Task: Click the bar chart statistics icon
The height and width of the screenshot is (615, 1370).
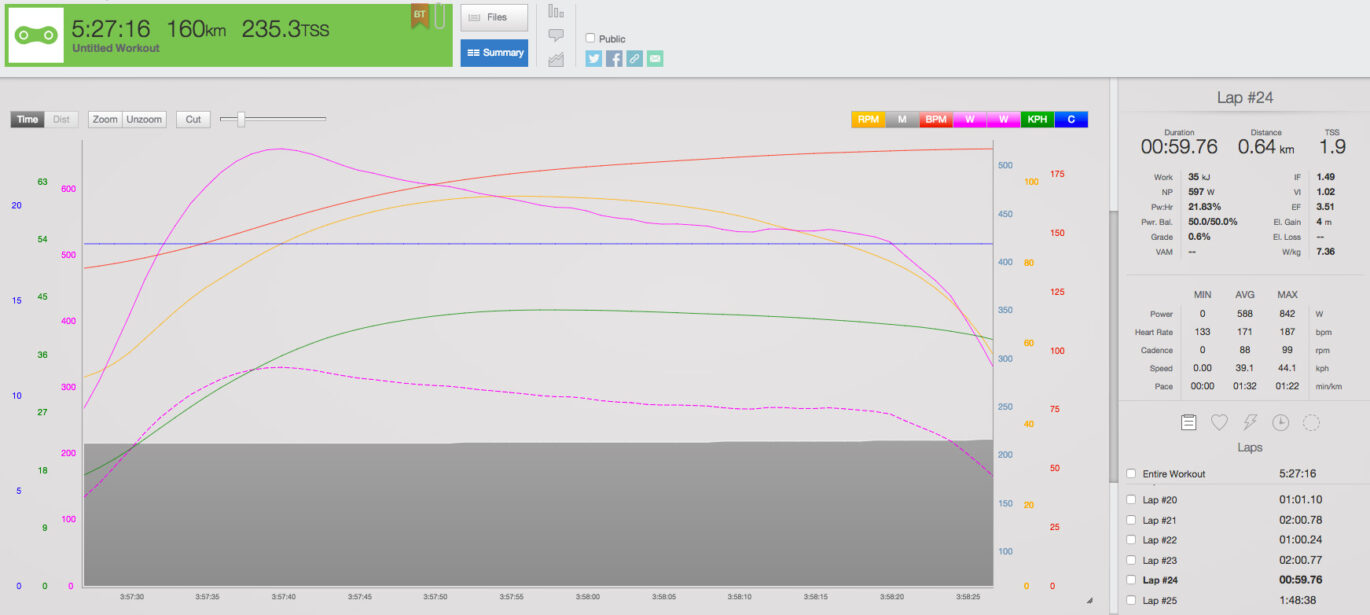Action: tap(554, 12)
